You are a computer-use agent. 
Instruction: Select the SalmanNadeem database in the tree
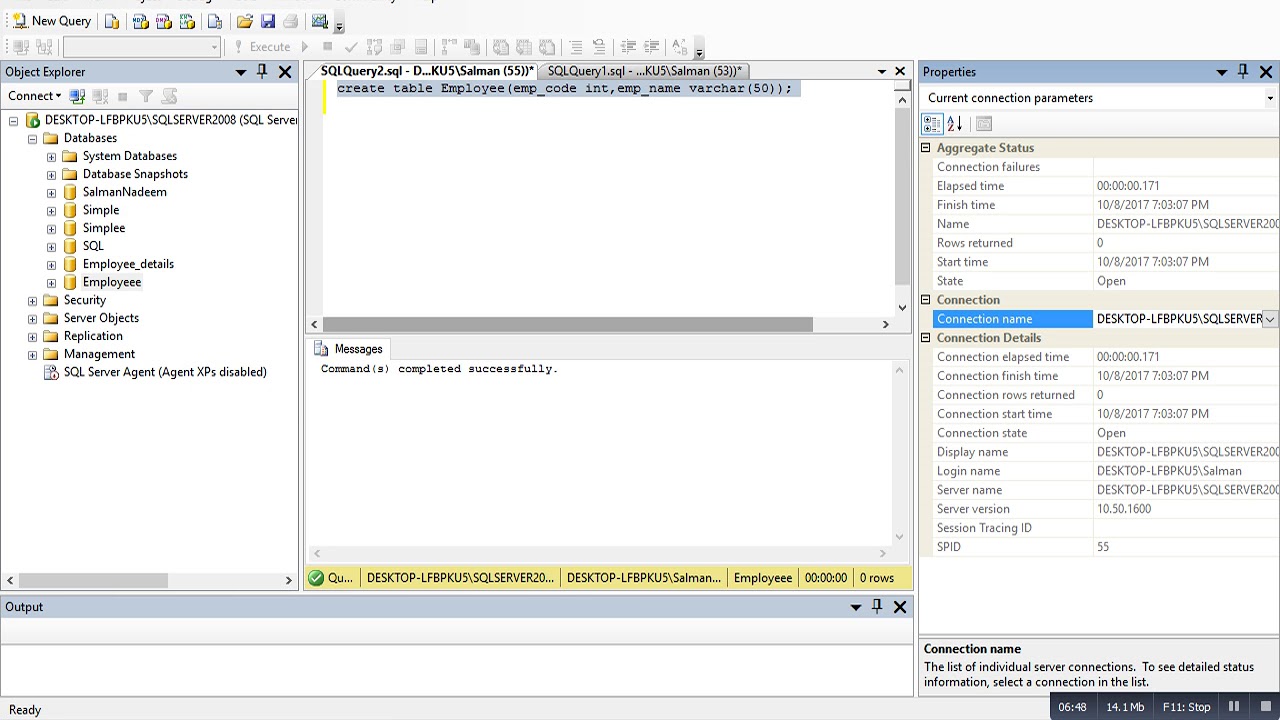pos(124,192)
